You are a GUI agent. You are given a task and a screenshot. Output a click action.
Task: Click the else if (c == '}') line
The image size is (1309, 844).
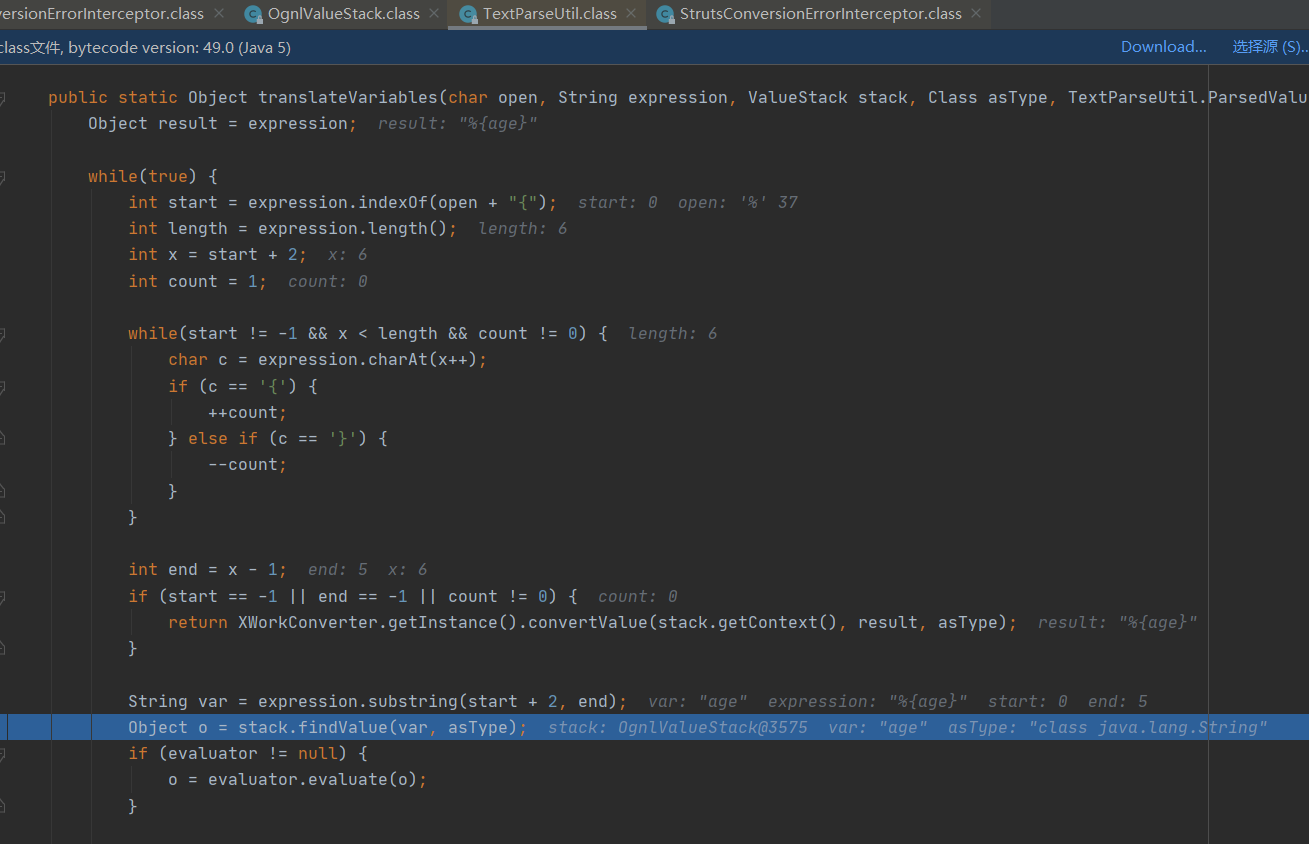coord(278,438)
